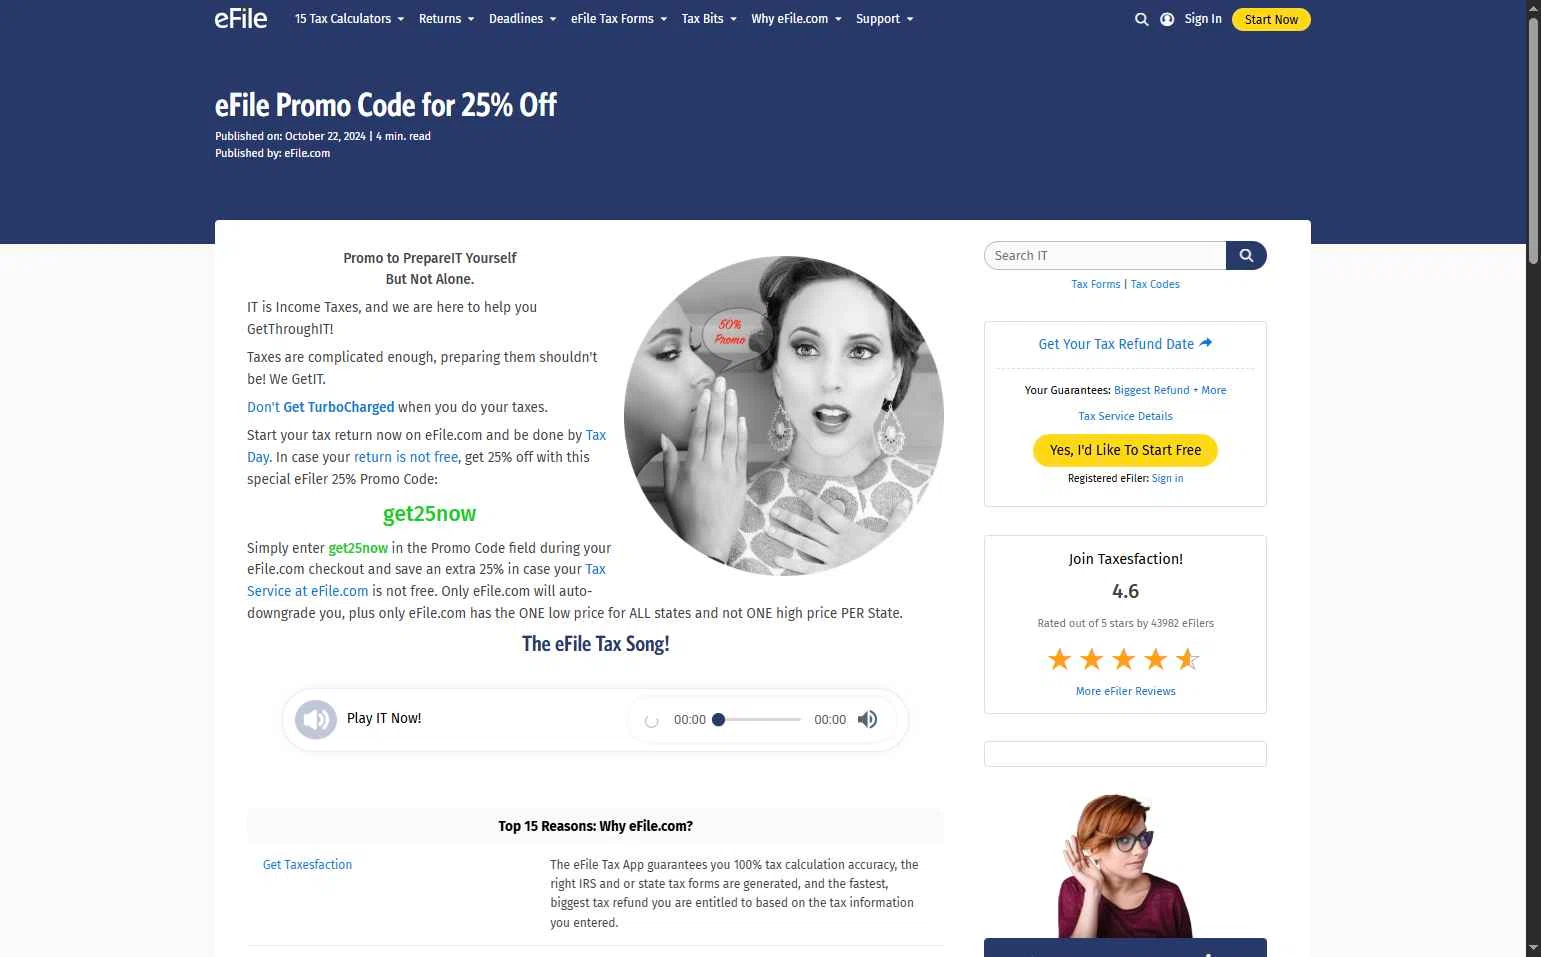The width and height of the screenshot is (1541, 957).
Task: Open the Returns dropdown menu
Action: click(446, 19)
